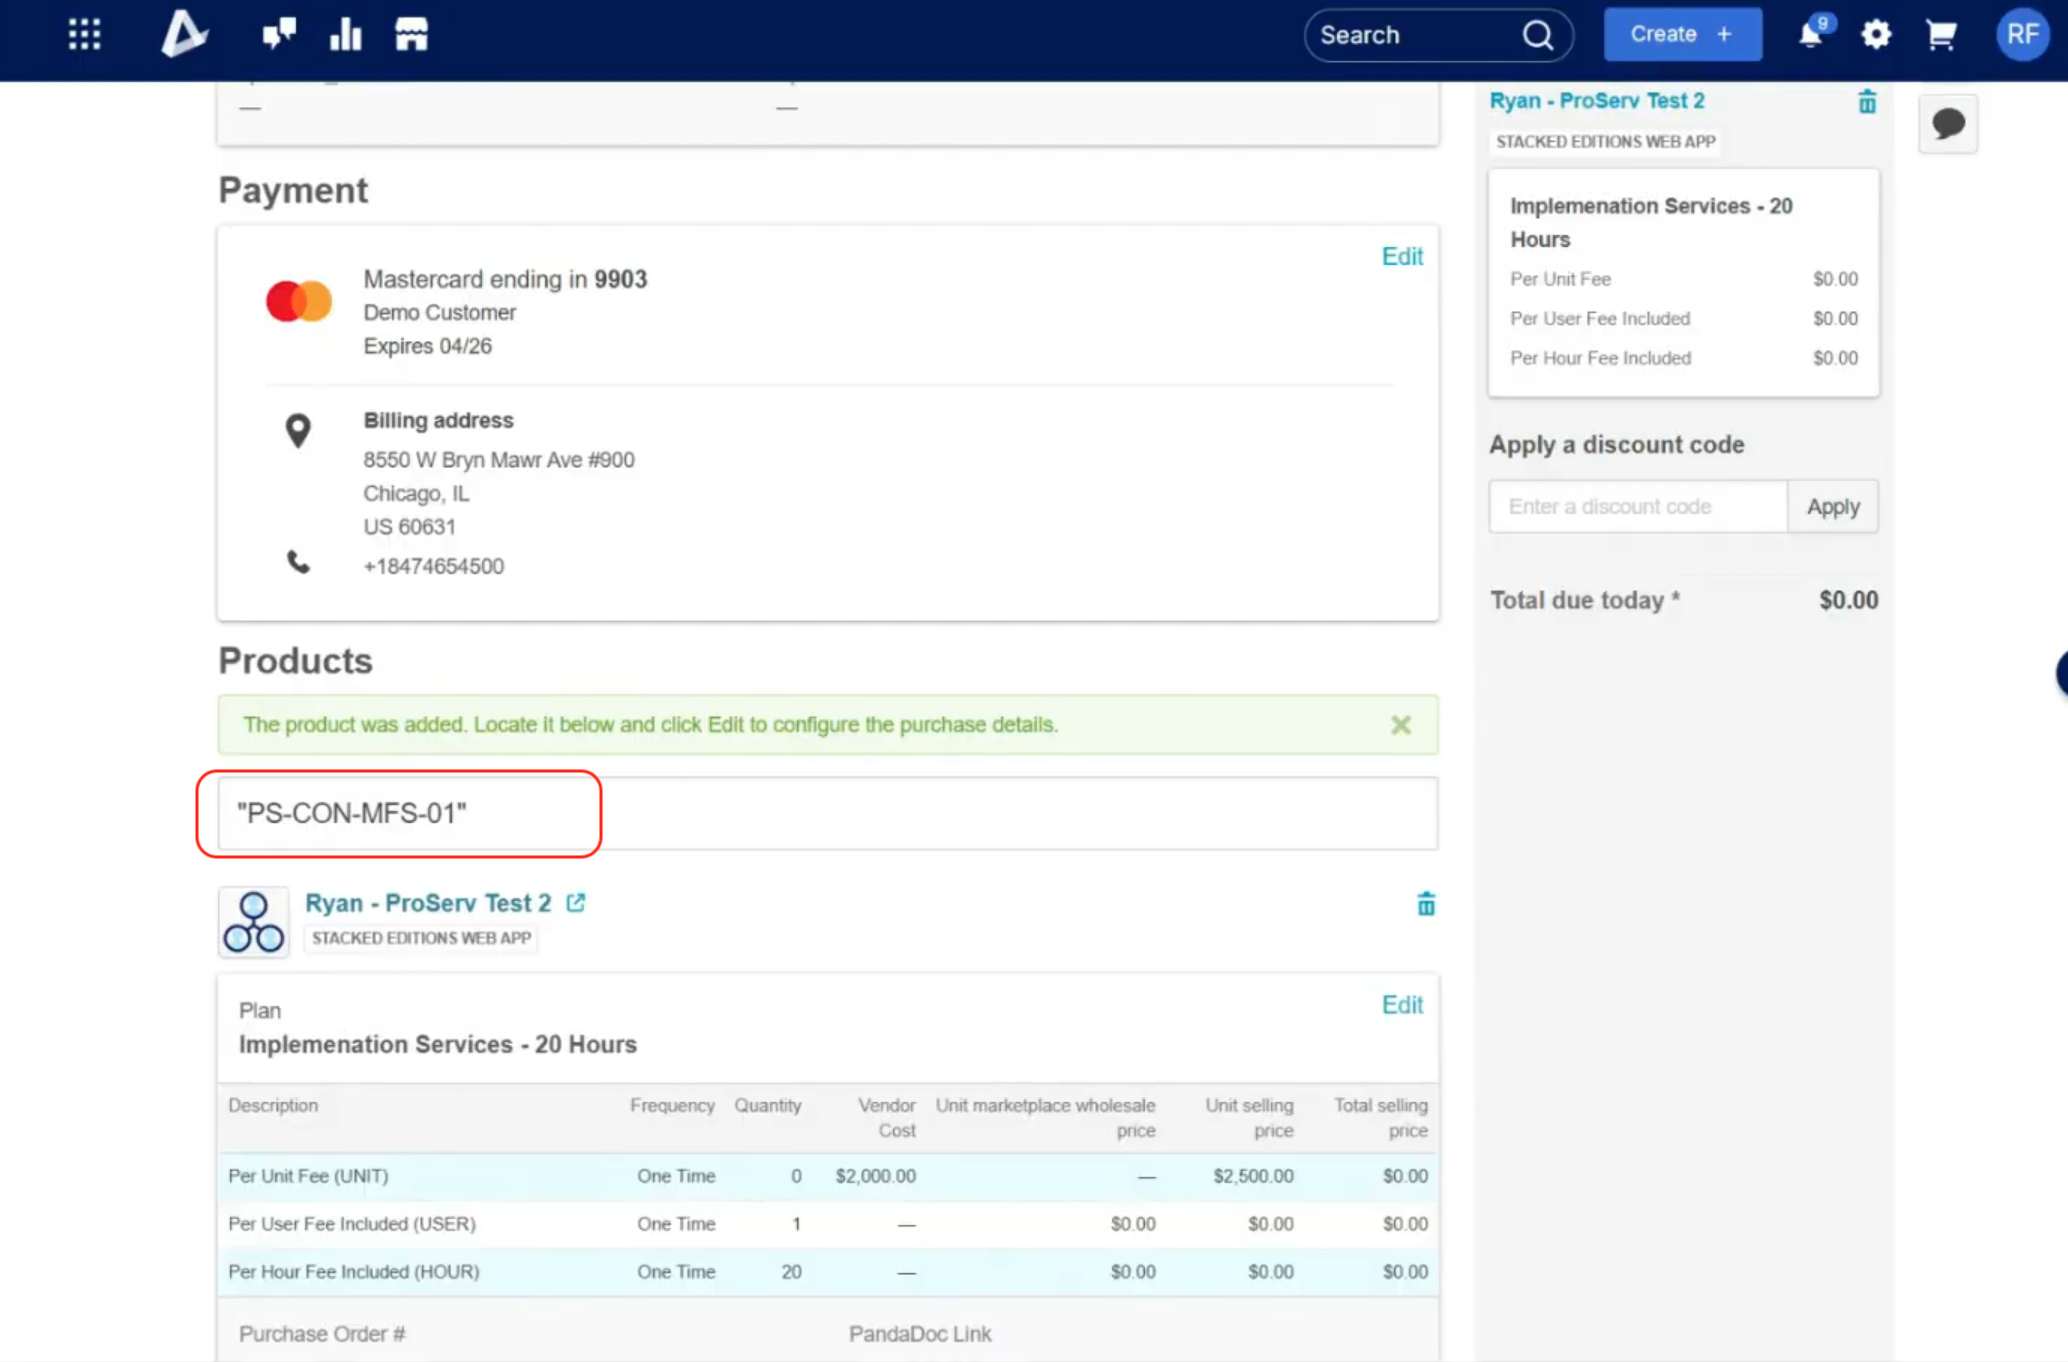Click the Create plus button
The image size is (2068, 1362).
coord(1683,34)
